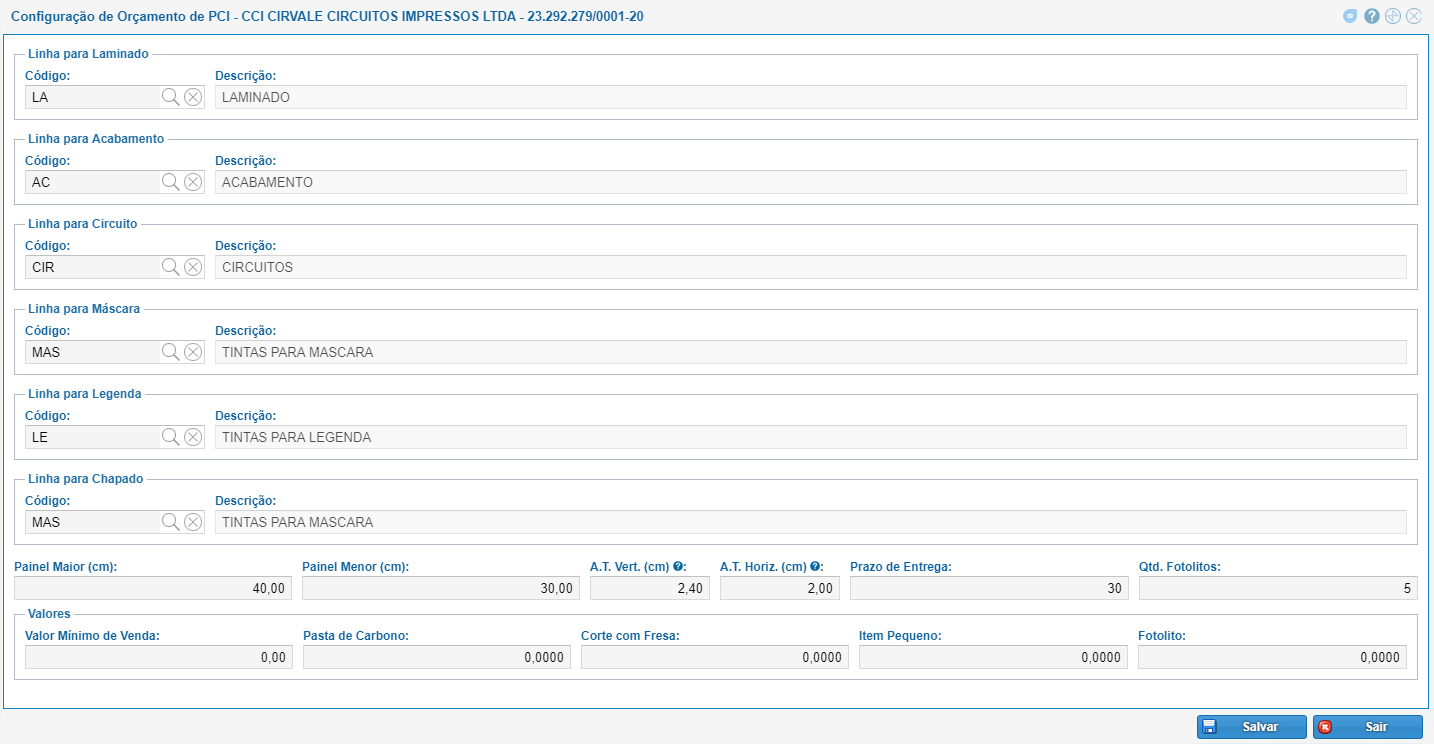The height and width of the screenshot is (744, 1434).
Task: Search codes for Linha para Máscara
Action: (171, 352)
